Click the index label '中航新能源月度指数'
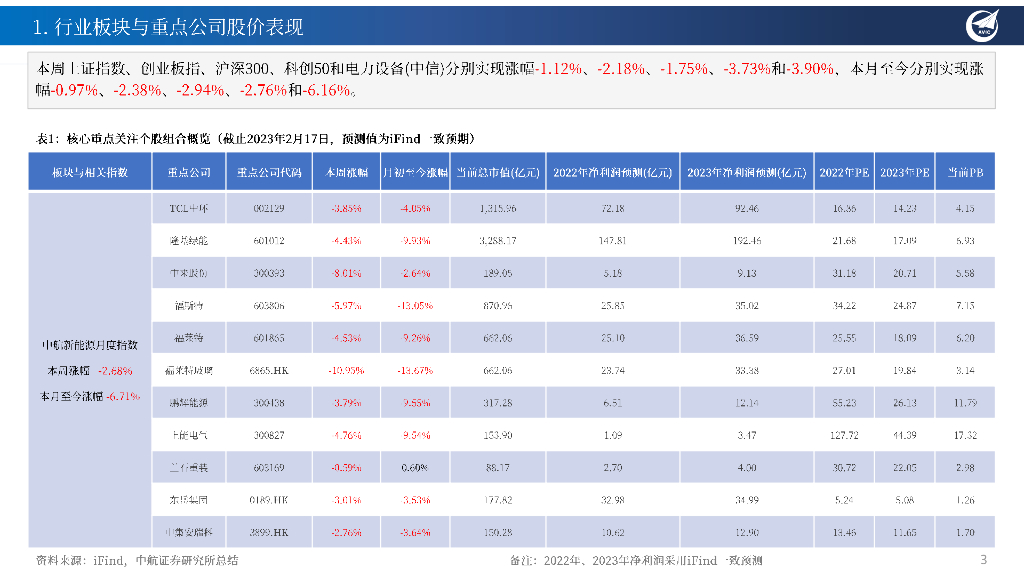The width and height of the screenshot is (1024, 576). (90, 345)
